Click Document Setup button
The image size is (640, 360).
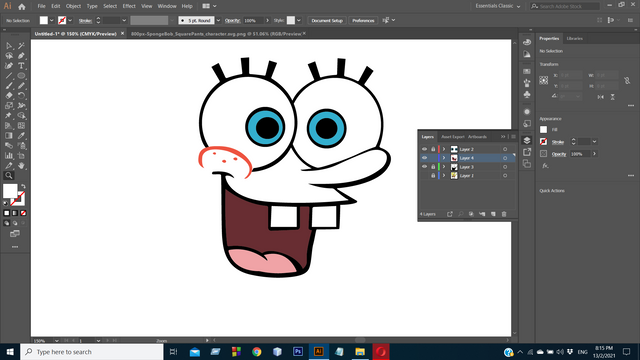[x=327, y=20]
